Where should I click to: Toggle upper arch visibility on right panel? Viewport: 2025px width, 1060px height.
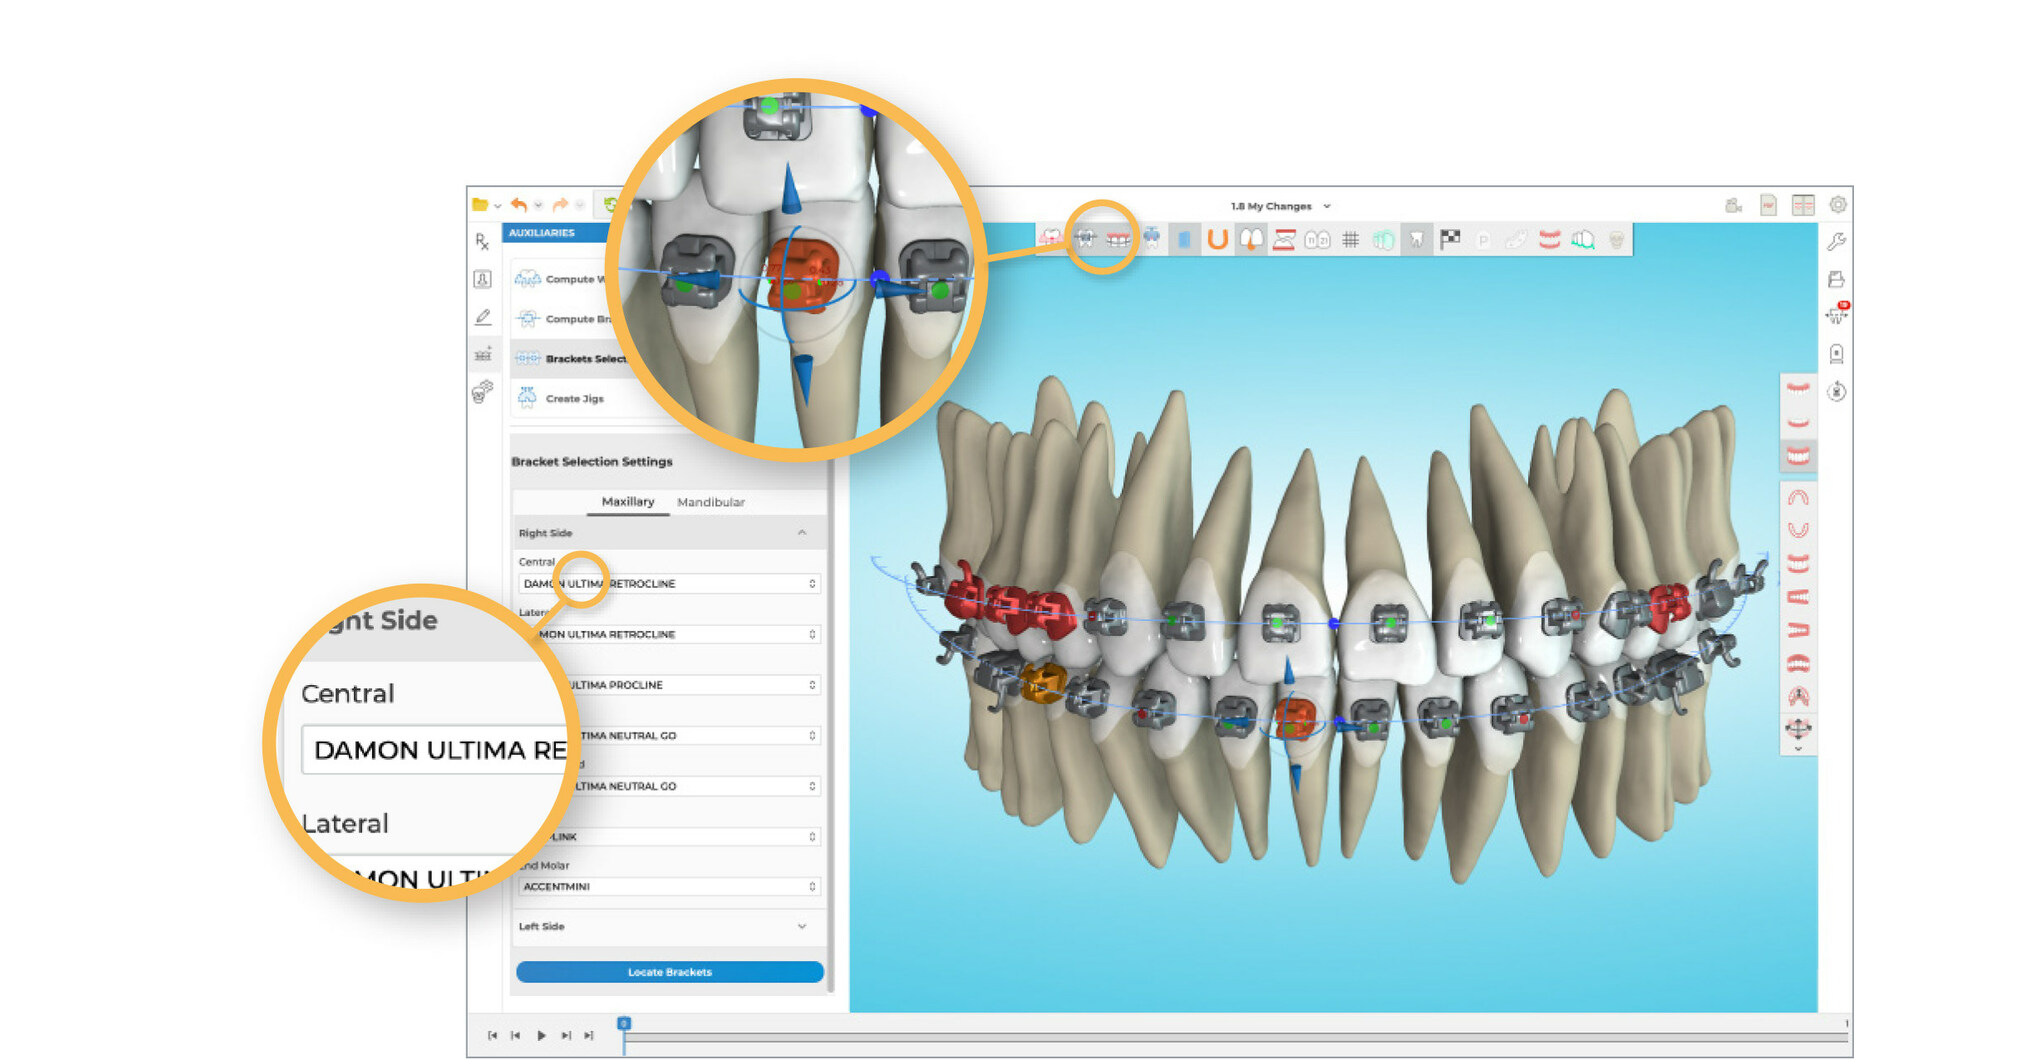1800,390
